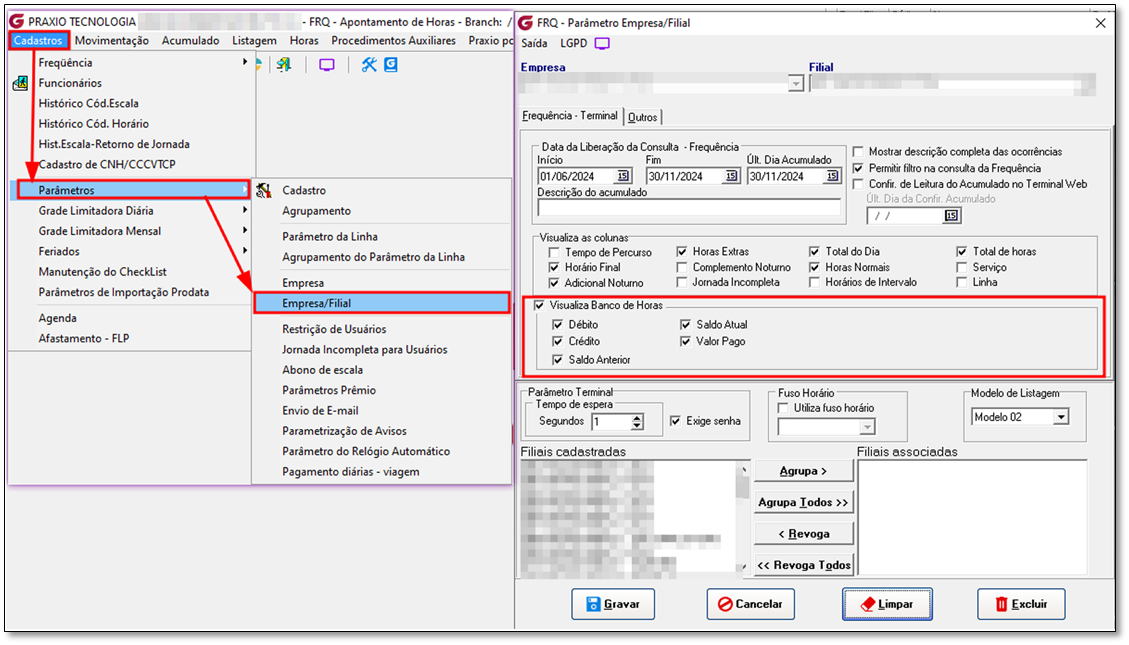Open the Fuso Horário dropdown
Viewport: 1129px width, 645px height.
868,428
